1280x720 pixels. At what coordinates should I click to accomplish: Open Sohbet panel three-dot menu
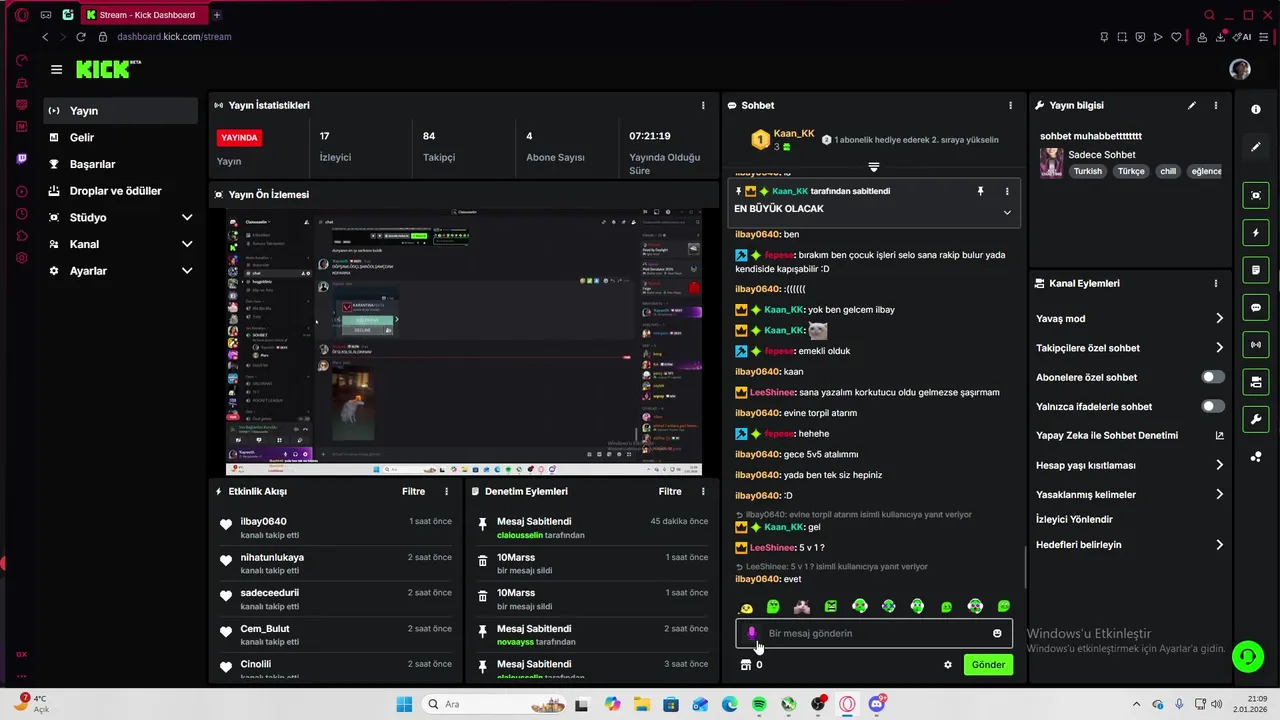point(1010,105)
